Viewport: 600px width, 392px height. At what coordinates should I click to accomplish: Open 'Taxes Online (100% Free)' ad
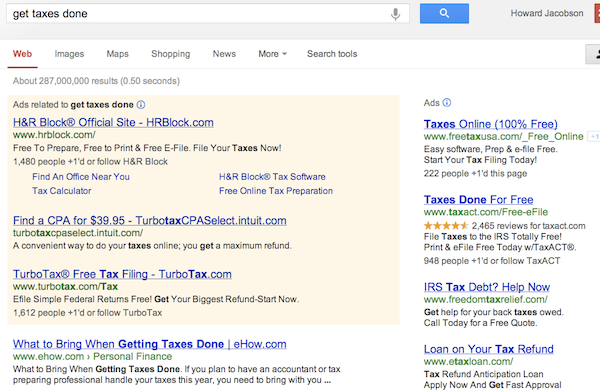click(491, 124)
